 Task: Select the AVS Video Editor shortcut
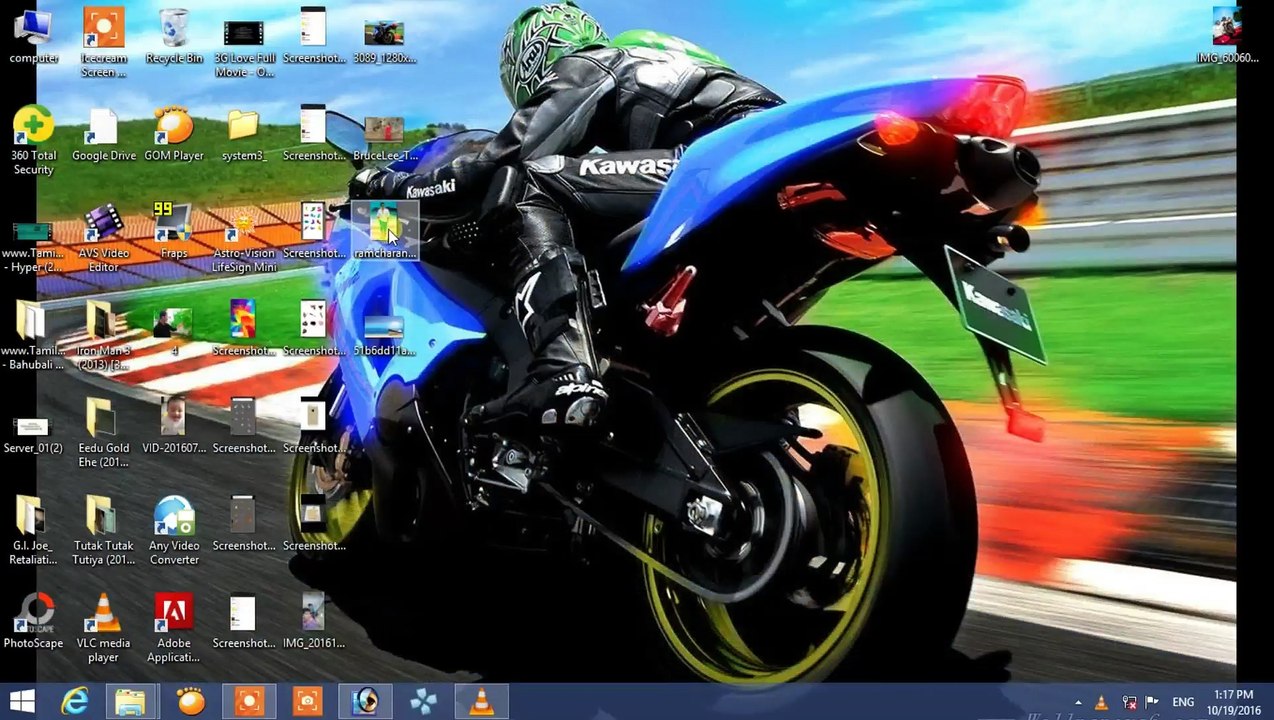pos(103,238)
